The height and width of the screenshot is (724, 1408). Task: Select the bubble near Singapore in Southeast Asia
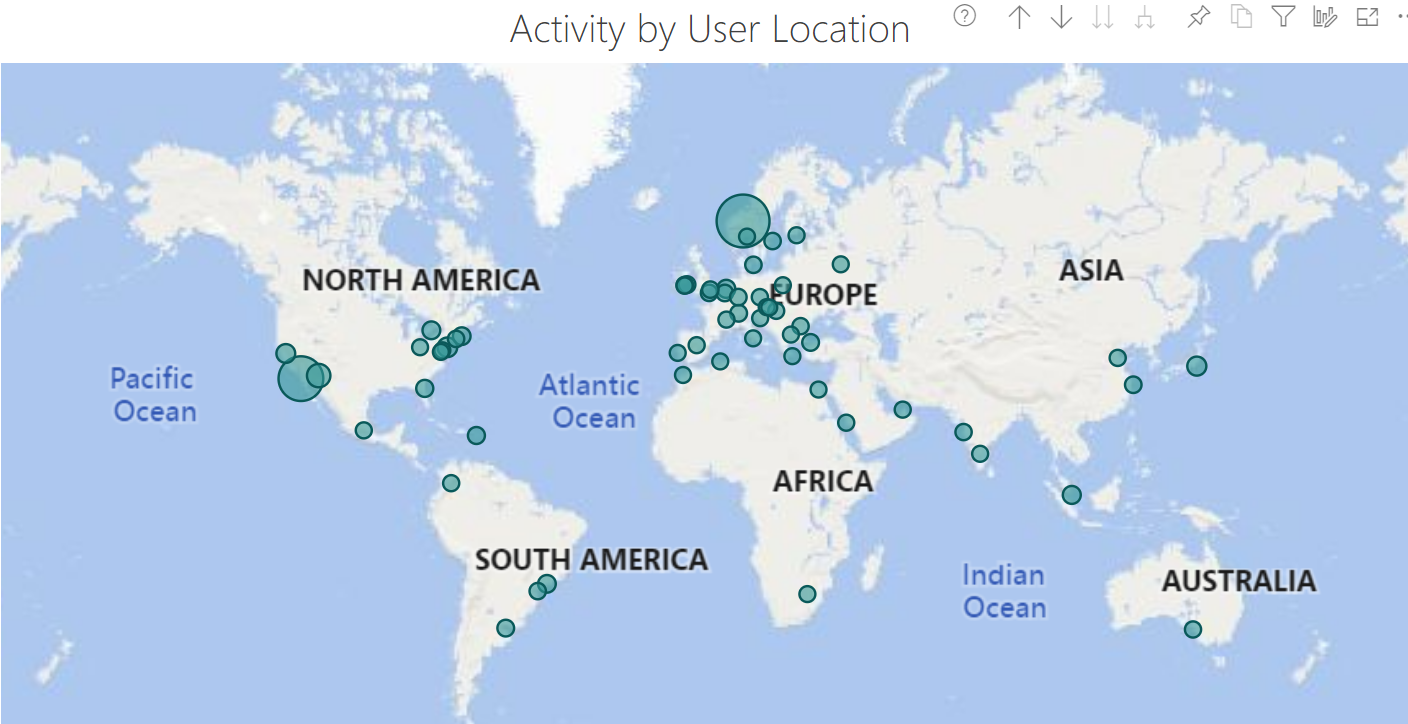pos(1071,494)
